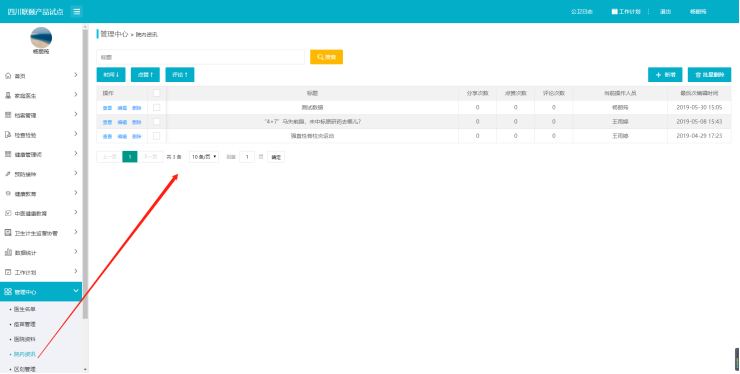Focus the 标题 search input field
Viewport: 740px width, 374px height.
pos(201,57)
